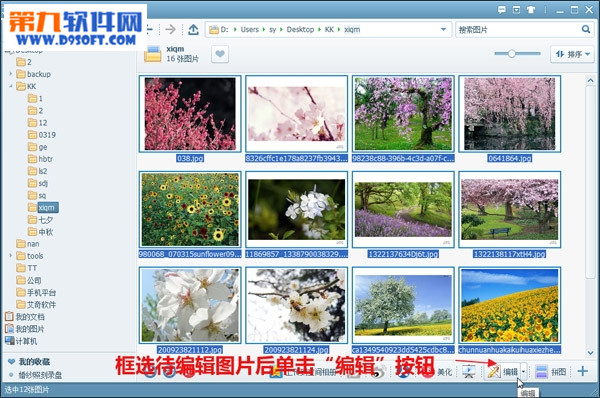
Task: Select the 1322138117xtH4.jpg thumbnail
Action: pyautogui.click(x=510, y=209)
